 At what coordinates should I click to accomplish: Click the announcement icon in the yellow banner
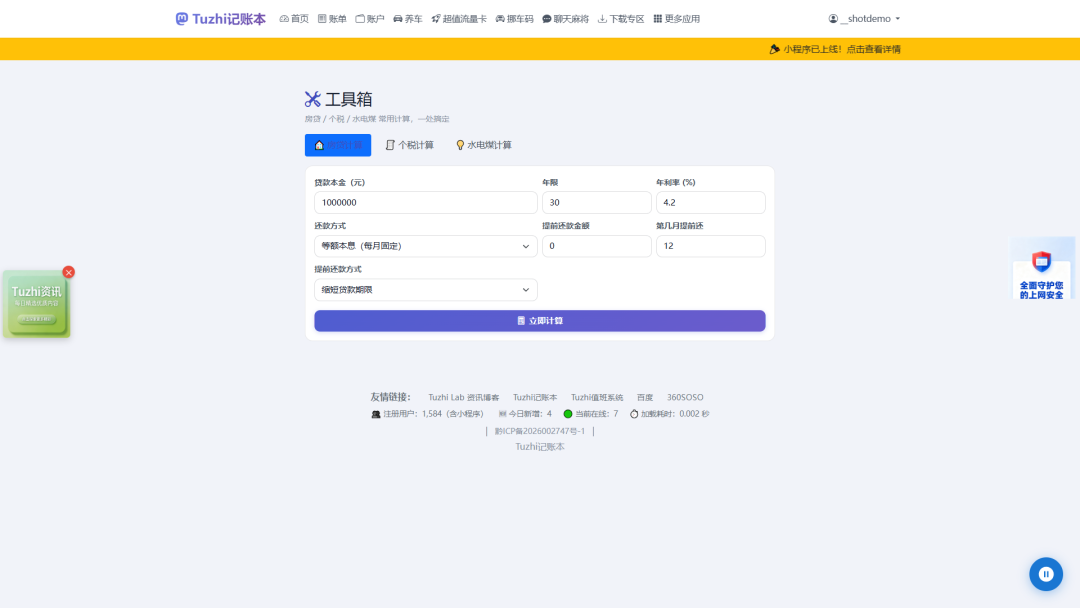click(x=774, y=49)
